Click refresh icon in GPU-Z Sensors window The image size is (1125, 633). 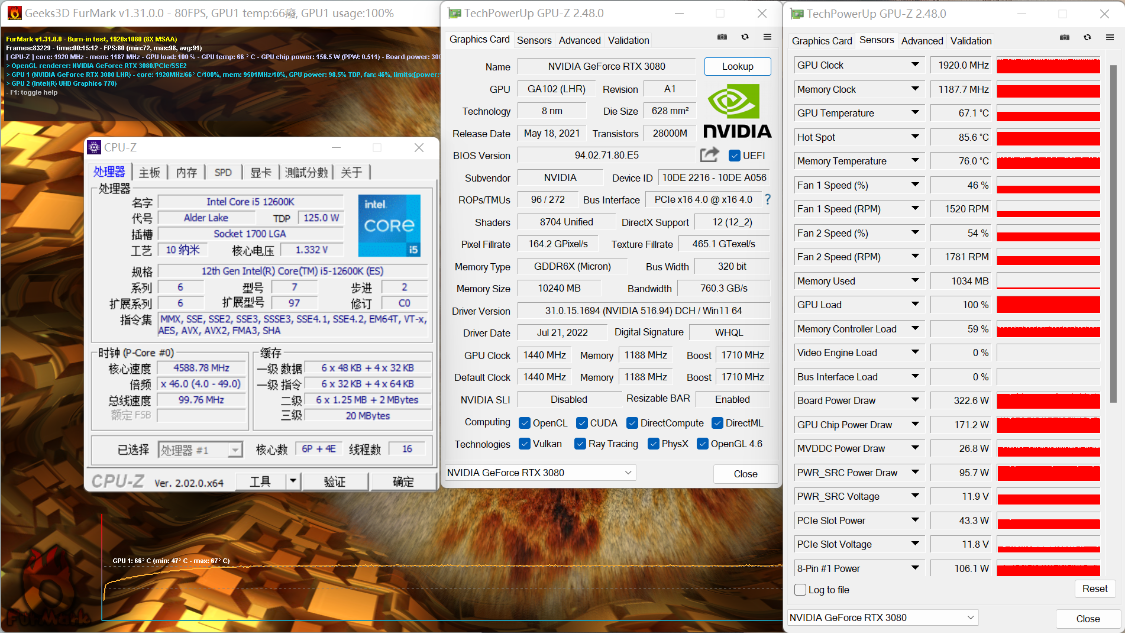[x=1088, y=38]
